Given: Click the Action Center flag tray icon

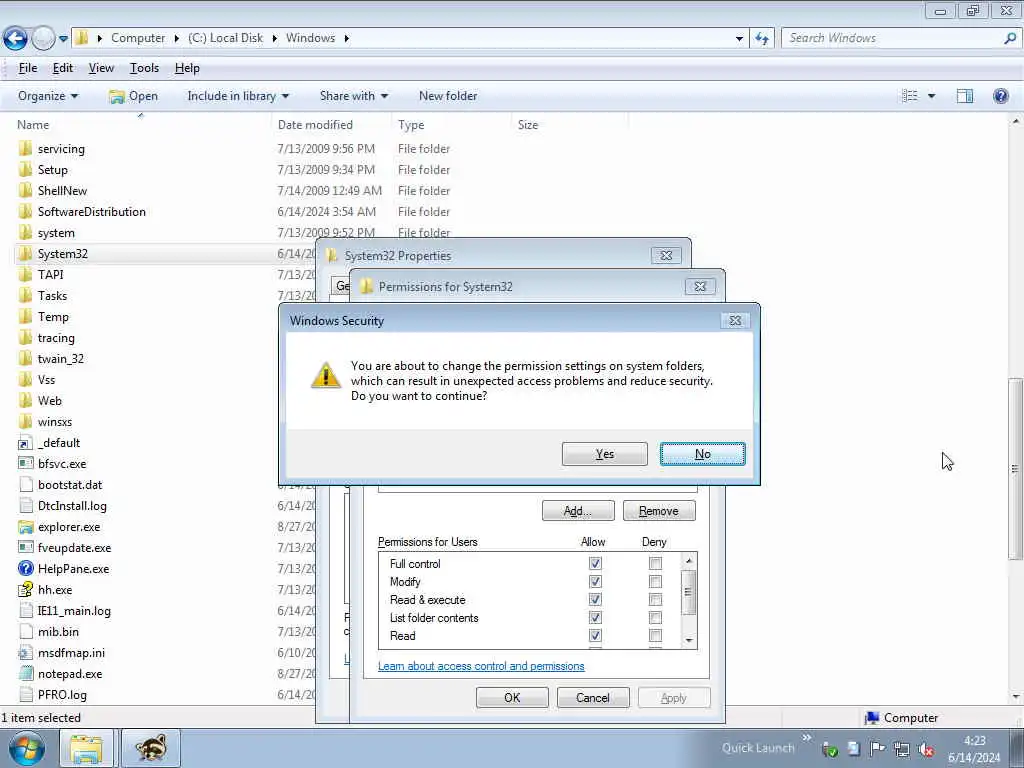Looking at the screenshot, I should pyautogui.click(x=878, y=749).
